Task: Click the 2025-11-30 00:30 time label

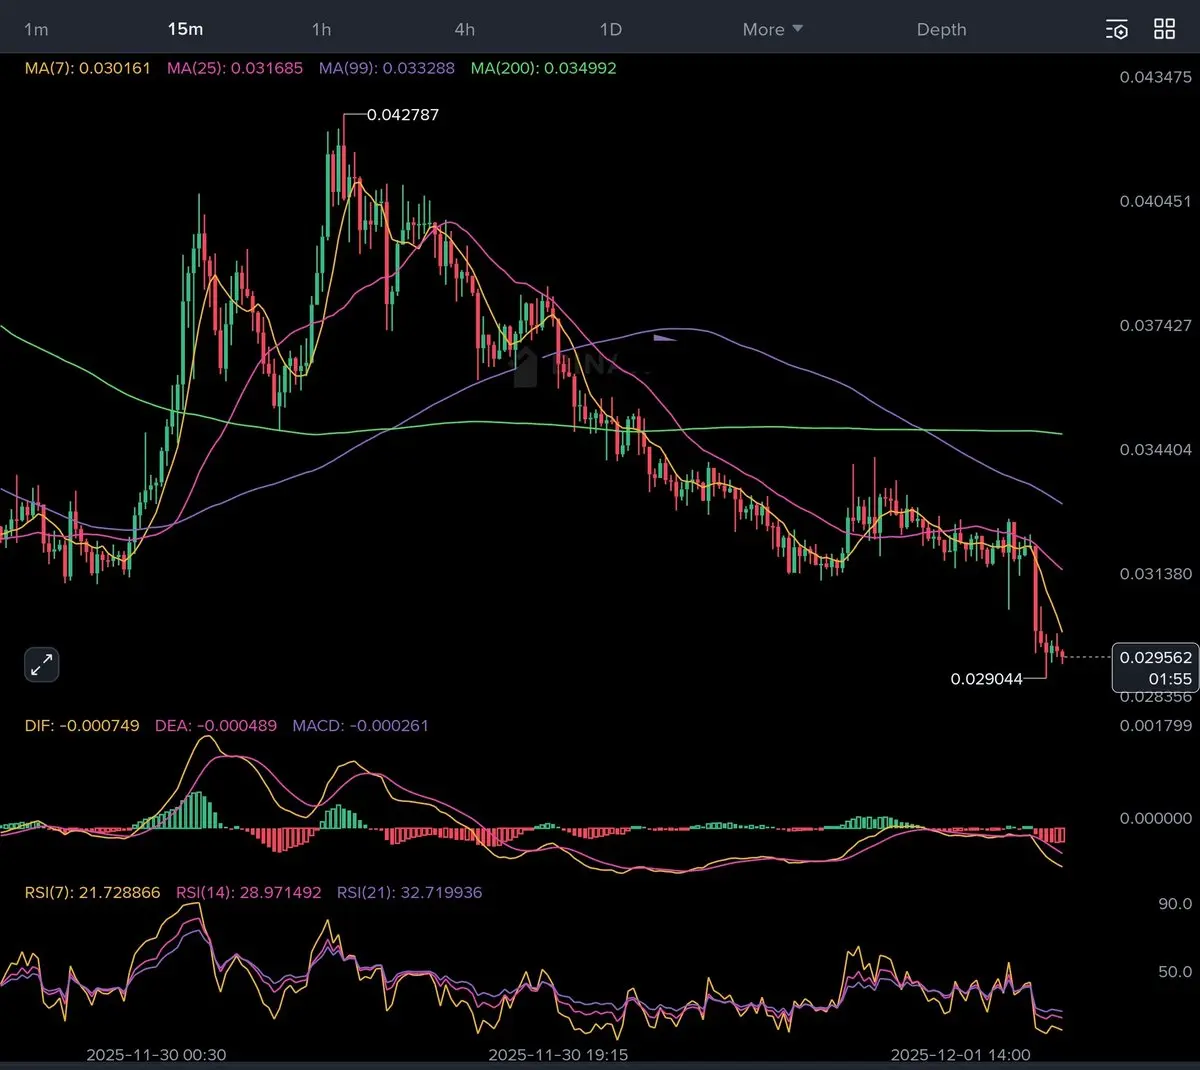Action: click(x=156, y=1054)
